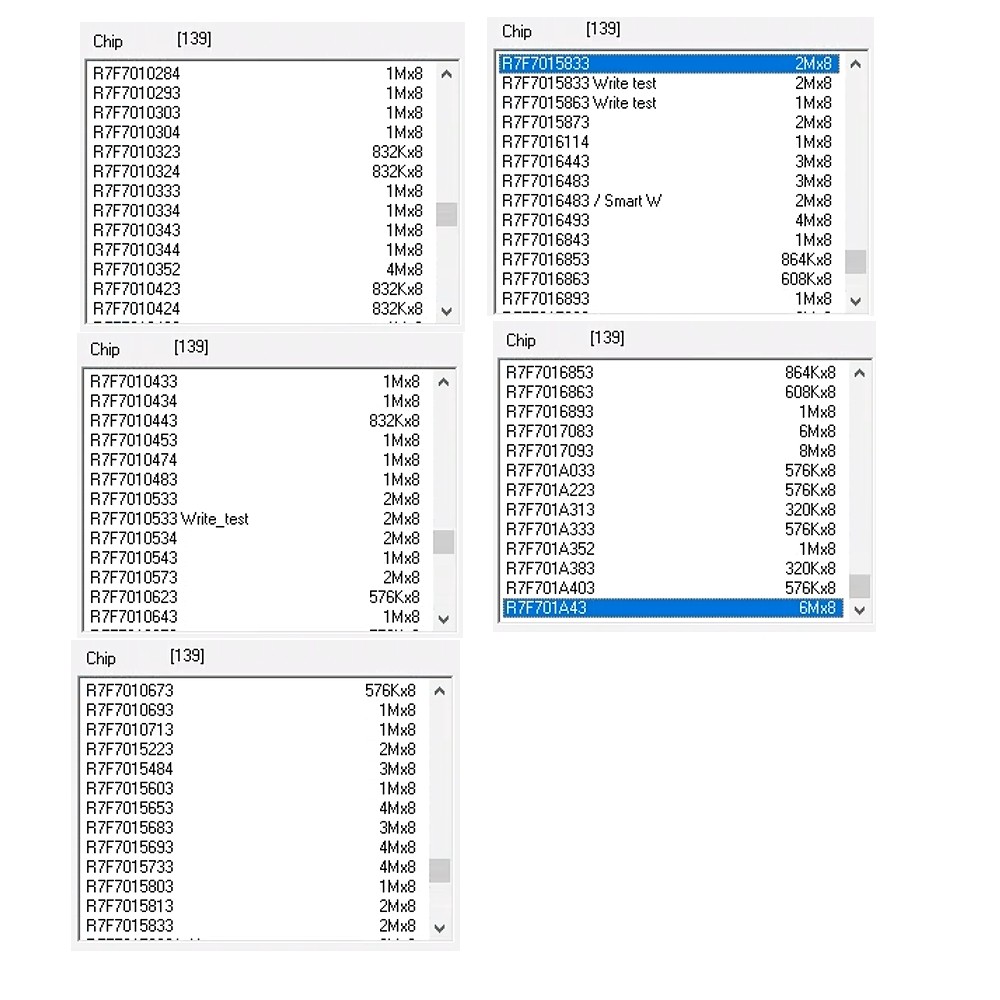Select chip R7F7016114

tap(546, 142)
